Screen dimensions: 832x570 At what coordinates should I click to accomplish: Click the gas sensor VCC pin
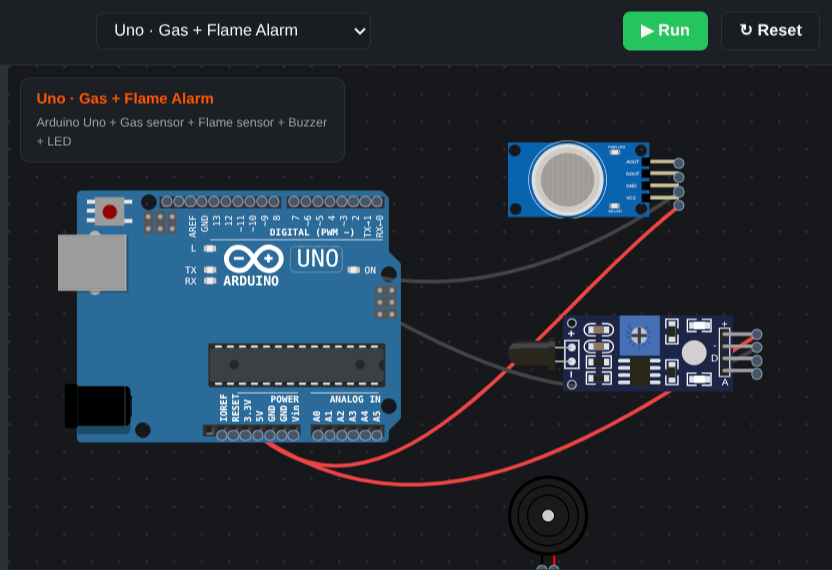tap(678, 205)
